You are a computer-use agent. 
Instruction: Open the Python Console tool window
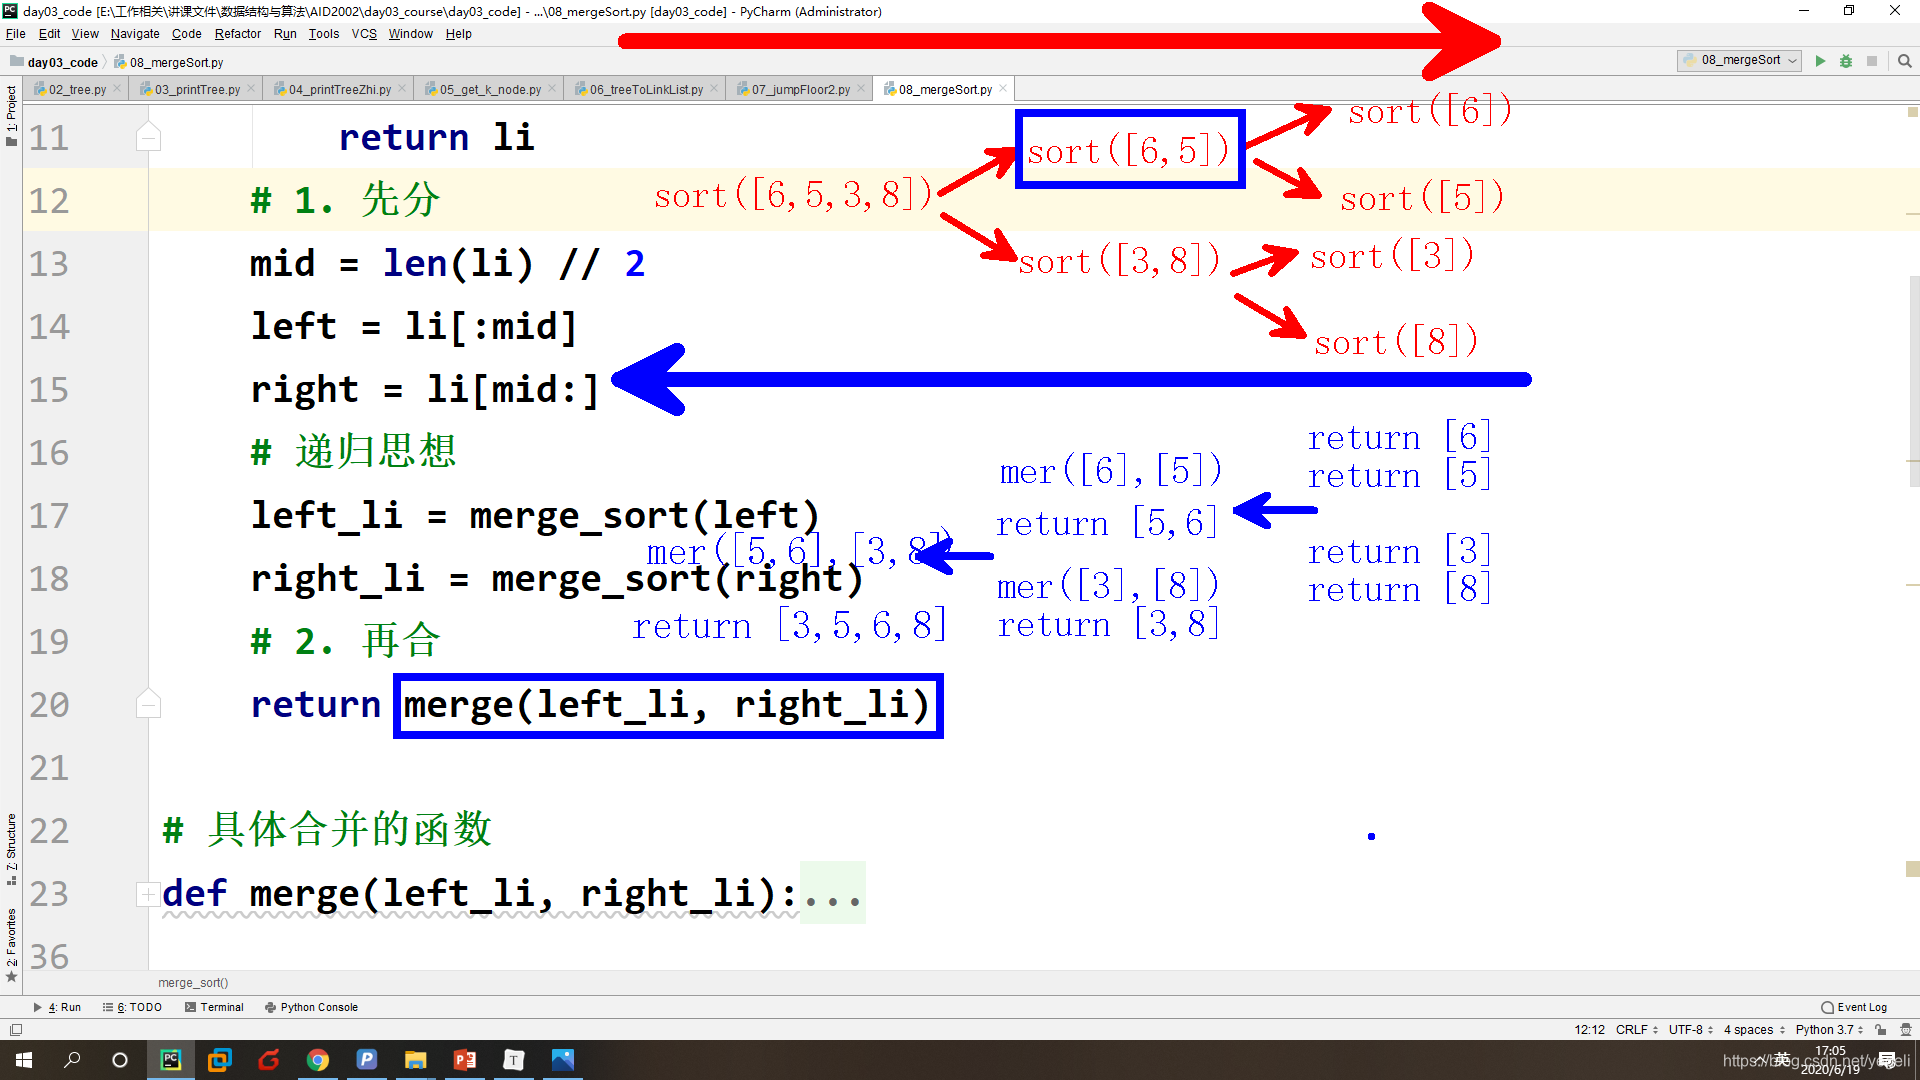click(311, 1007)
